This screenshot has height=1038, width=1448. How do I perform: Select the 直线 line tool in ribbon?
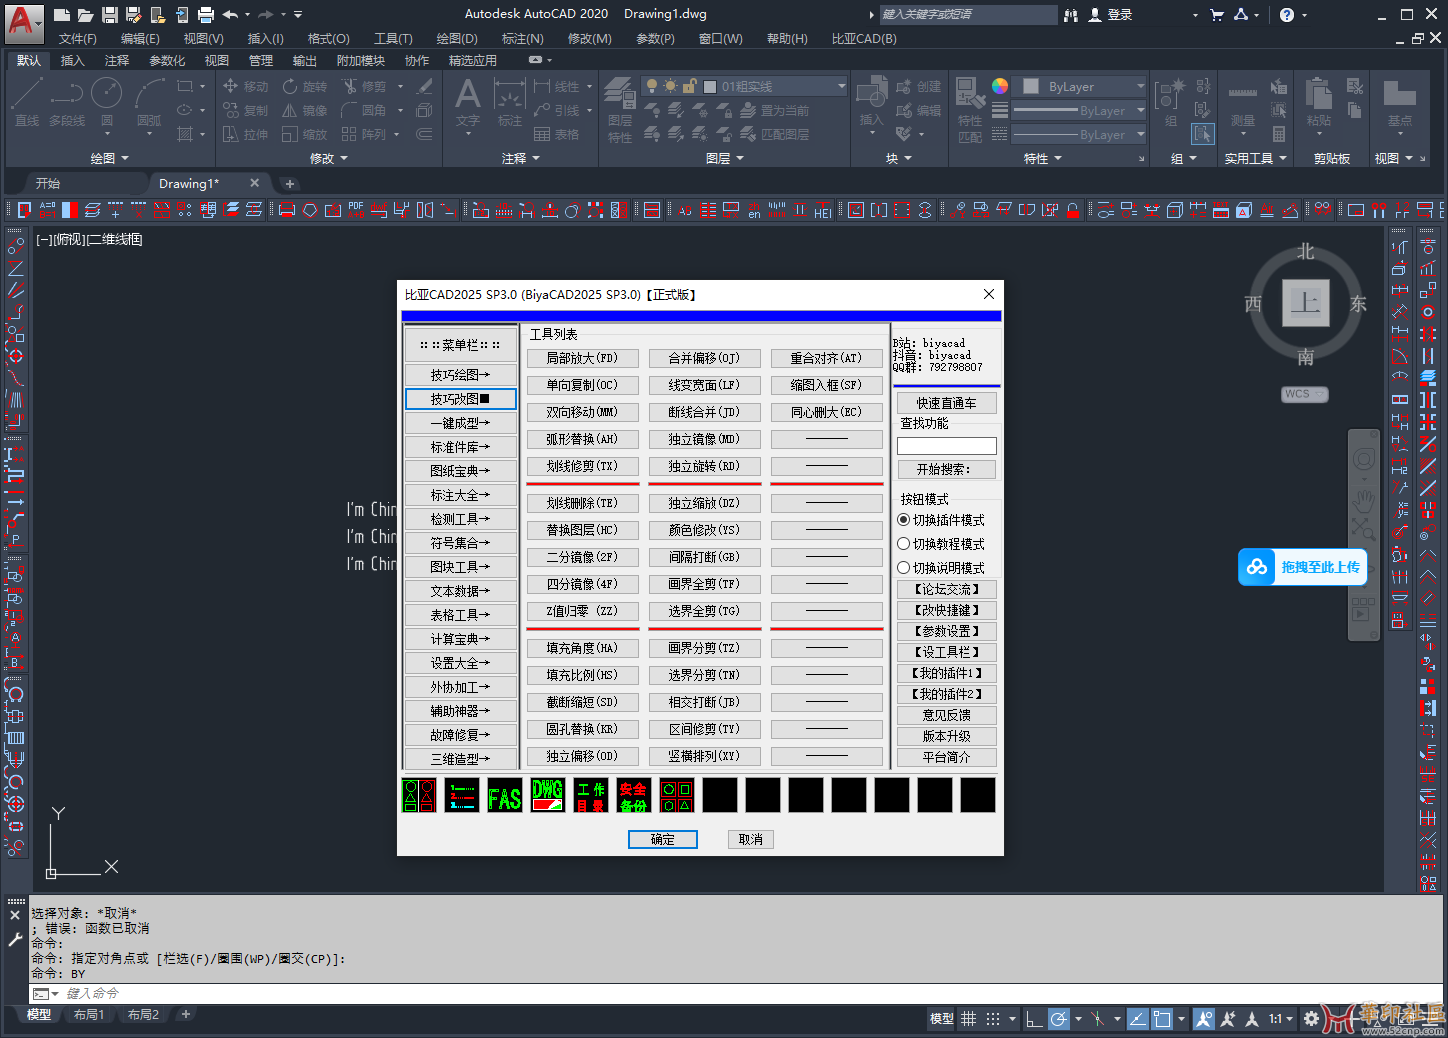coord(27,101)
